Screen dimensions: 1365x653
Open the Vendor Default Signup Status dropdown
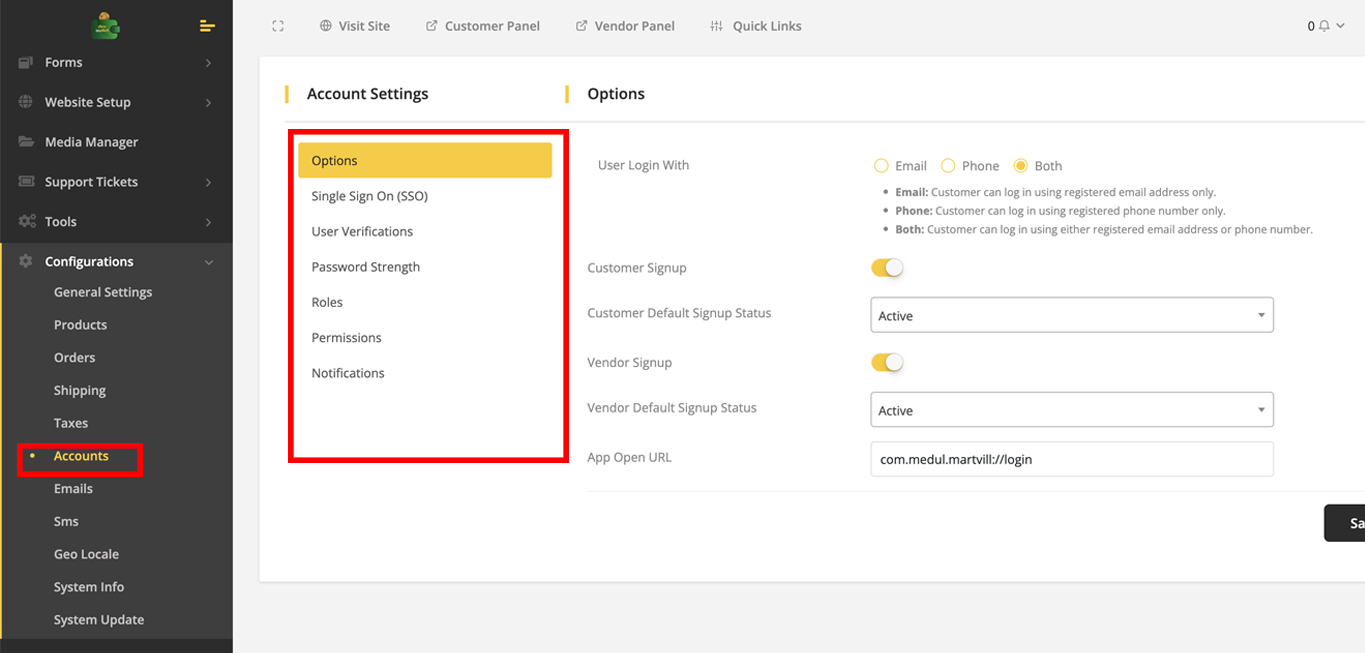pos(1072,410)
